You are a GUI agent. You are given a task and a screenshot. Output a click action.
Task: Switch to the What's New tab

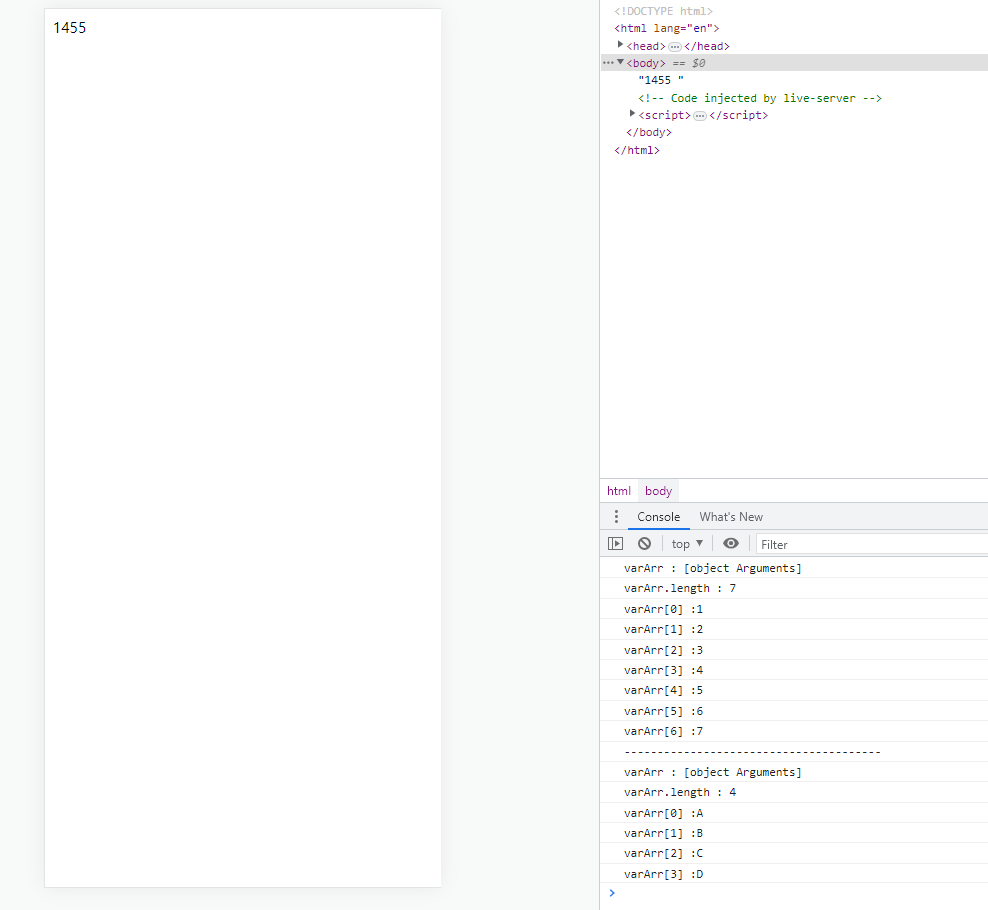coord(731,517)
